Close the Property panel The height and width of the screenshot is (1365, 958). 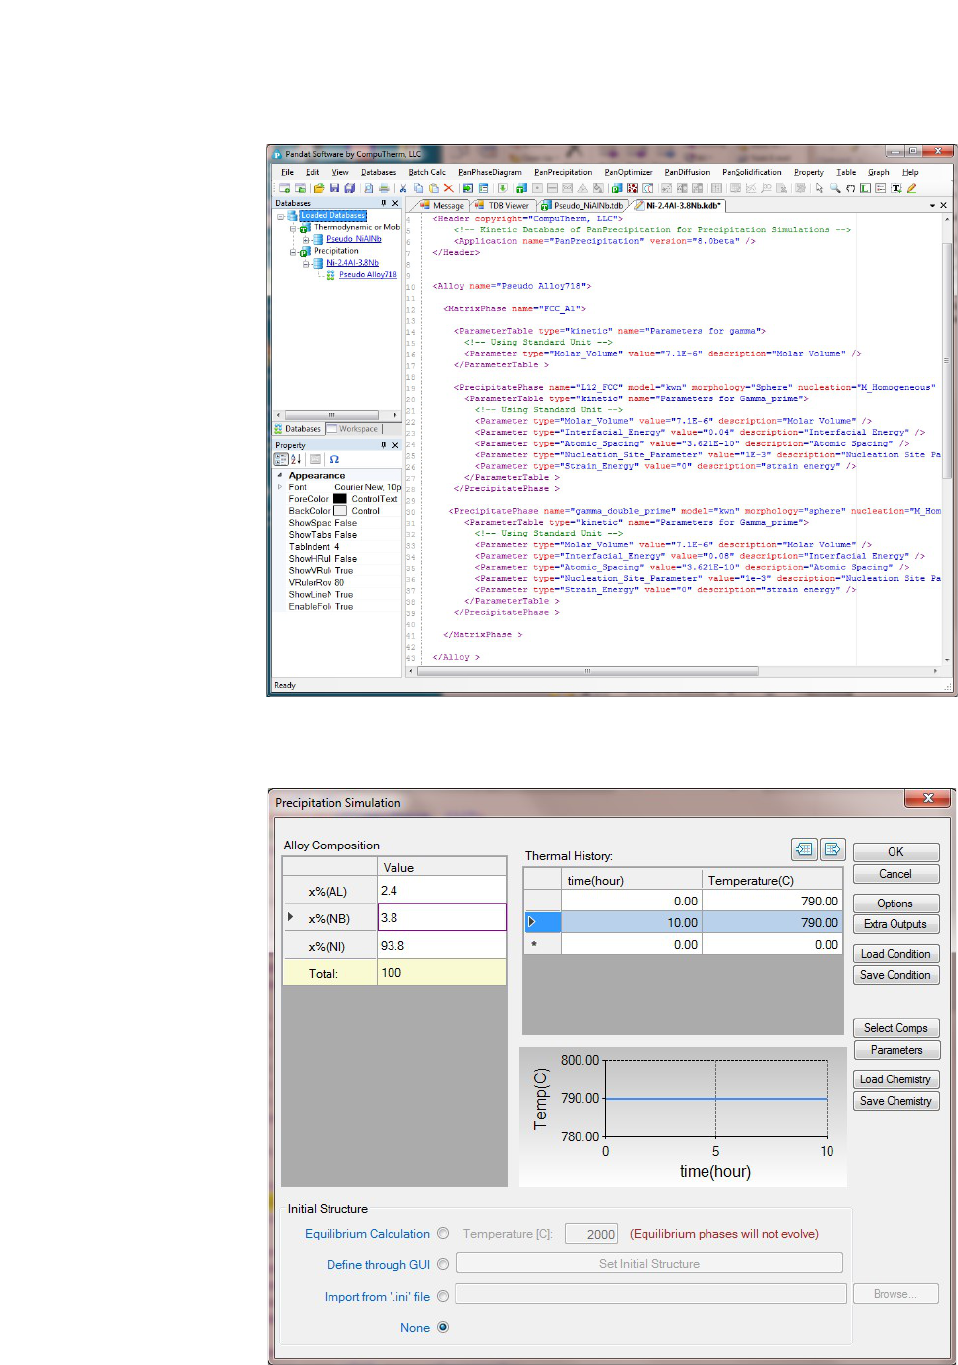[x=395, y=445]
